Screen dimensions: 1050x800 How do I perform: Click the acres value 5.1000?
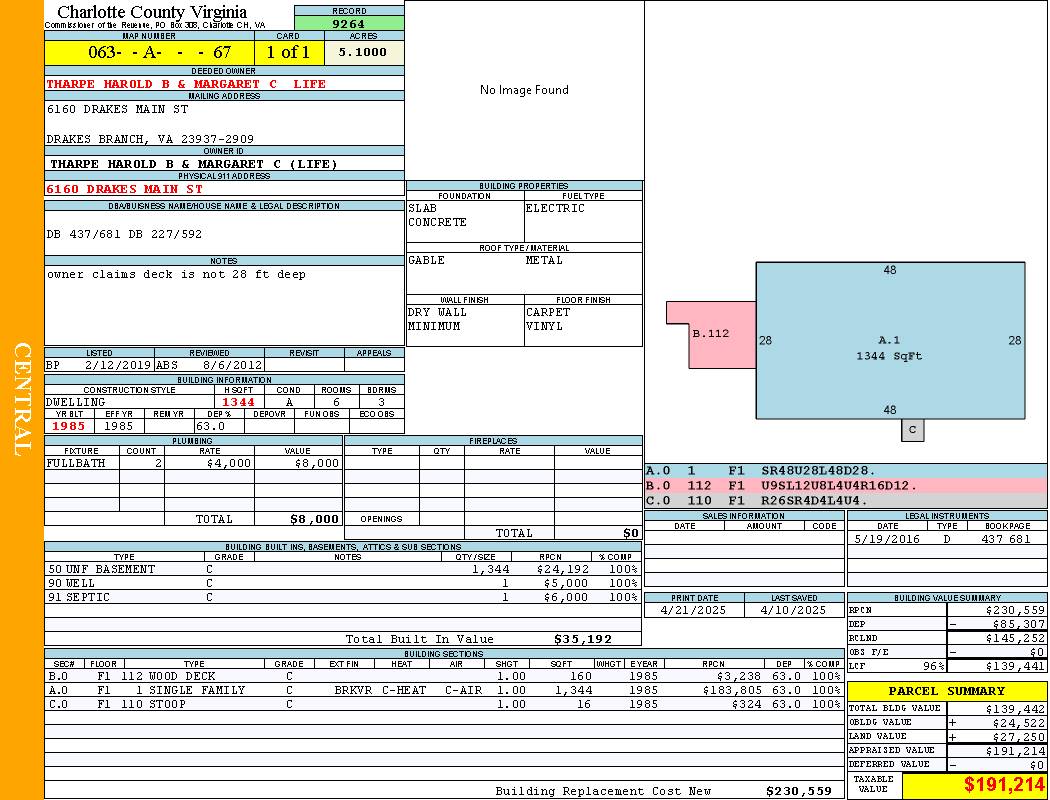pyautogui.click(x=362, y=52)
